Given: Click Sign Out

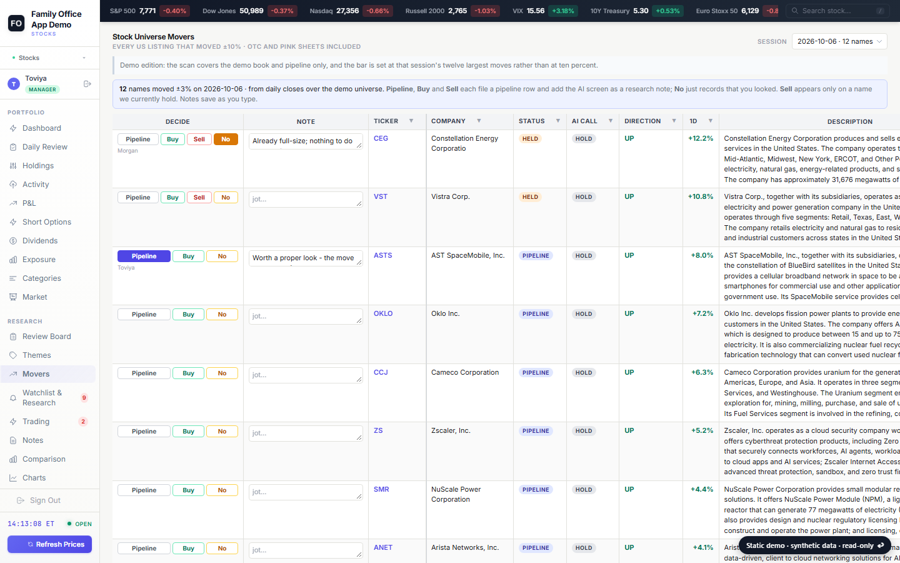Looking at the screenshot, I should pyautogui.click(x=45, y=500).
